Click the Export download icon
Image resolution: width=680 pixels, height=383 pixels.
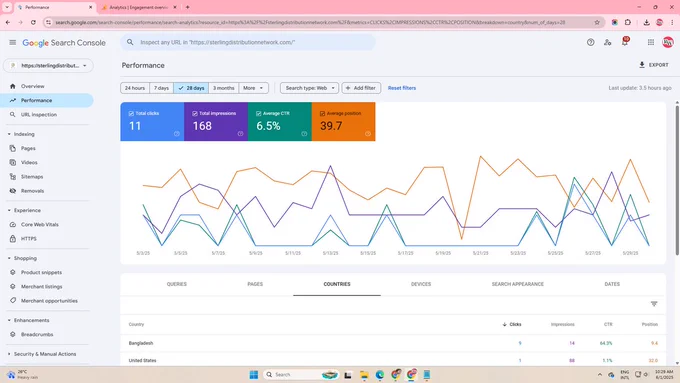642,65
